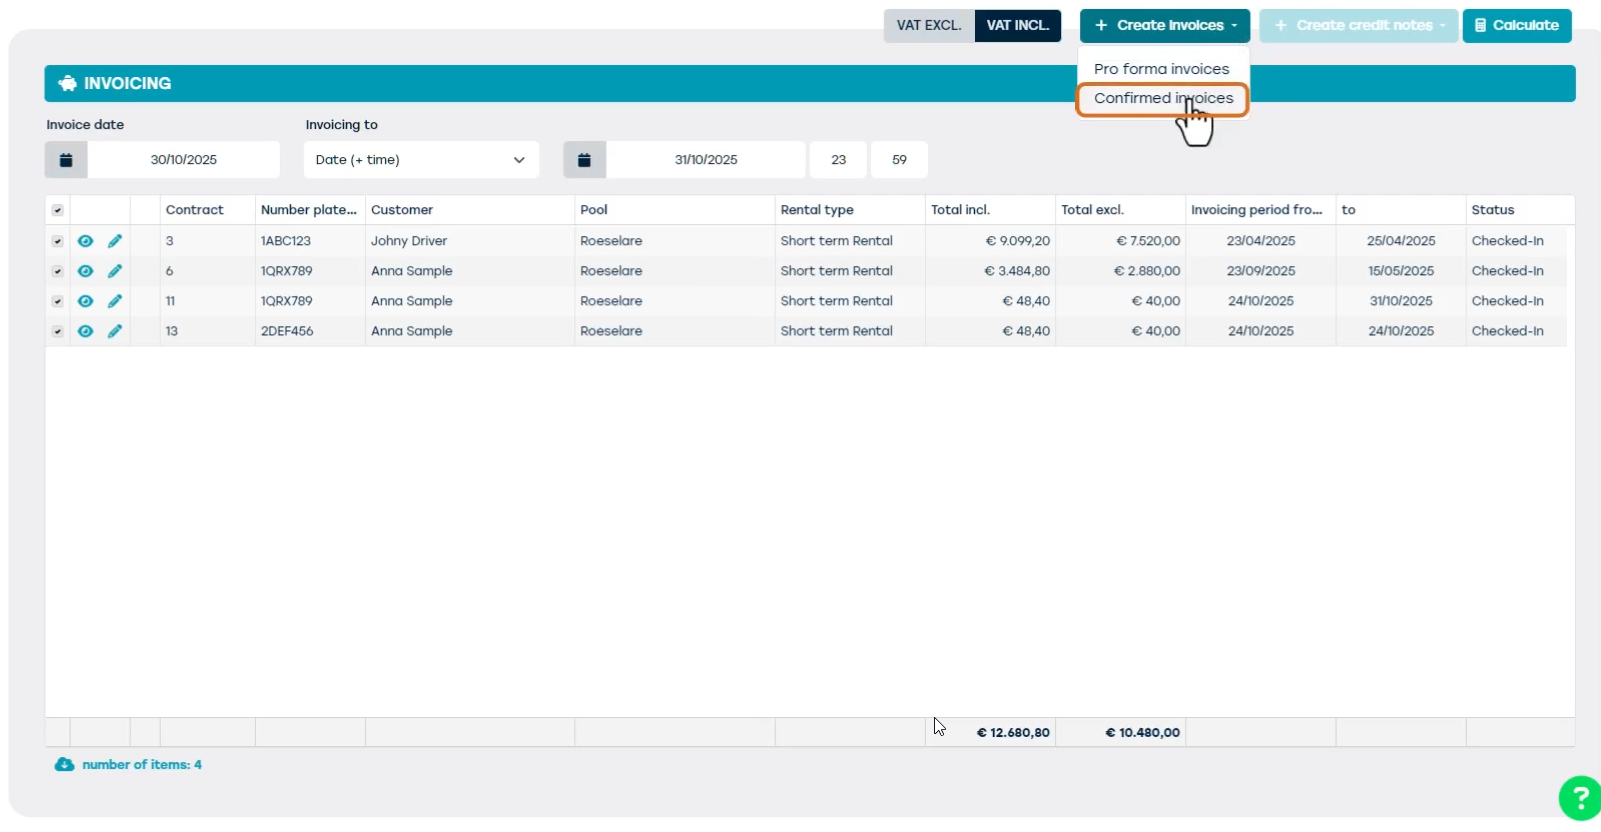Screen dimensions: 1601x832
Task: Click the number of items: 4 label
Action: tap(142, 765)
